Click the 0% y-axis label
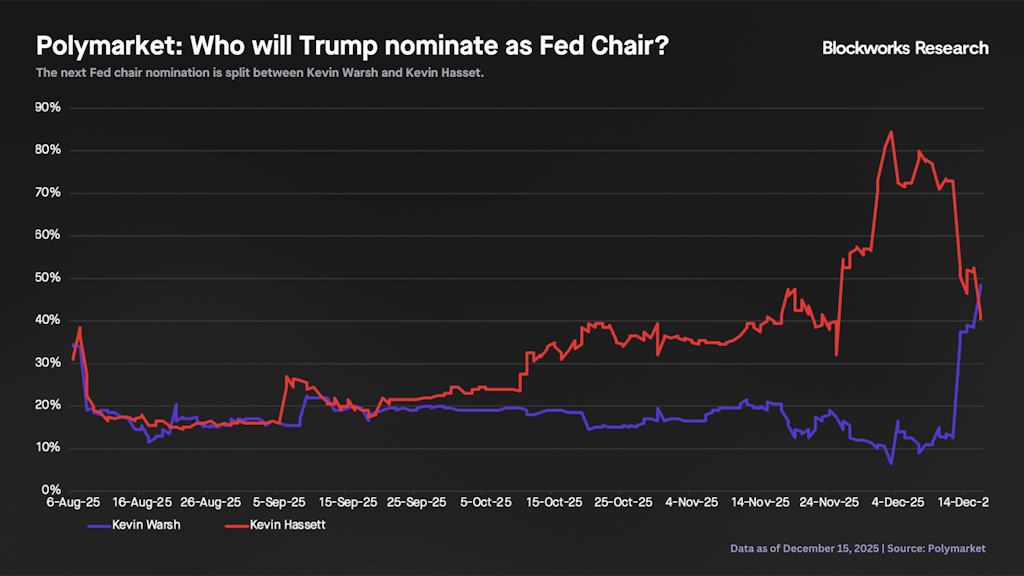The width and height of the screenshot is (1024, 576). pos(51,490)
